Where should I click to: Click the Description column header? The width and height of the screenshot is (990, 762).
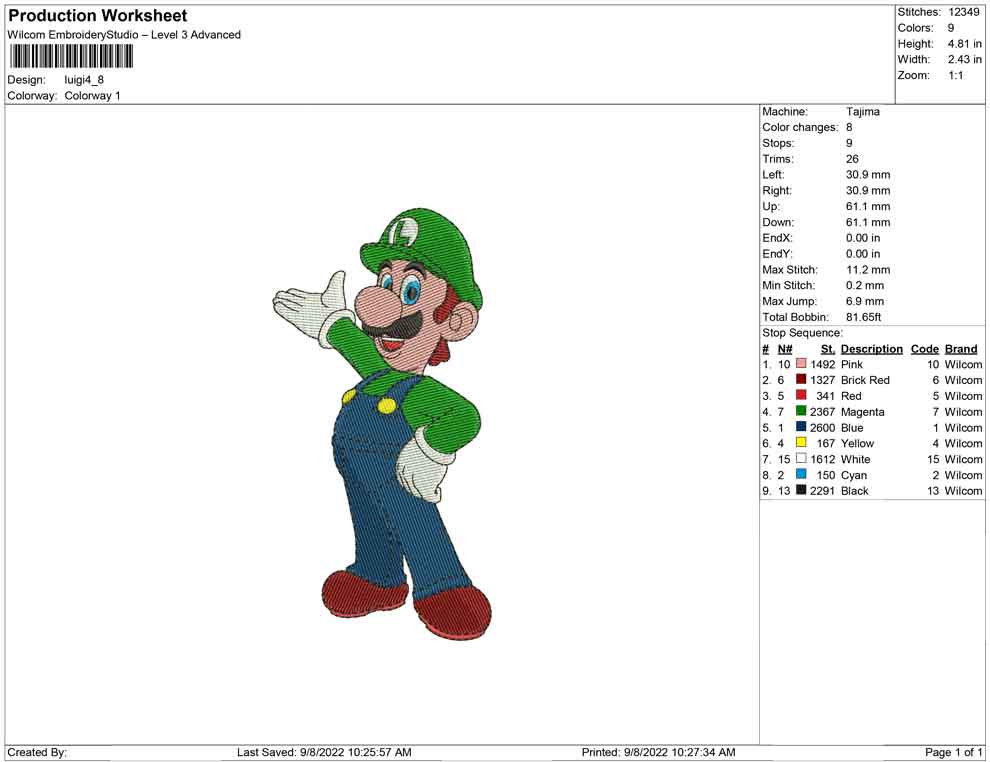coord(871,349)
